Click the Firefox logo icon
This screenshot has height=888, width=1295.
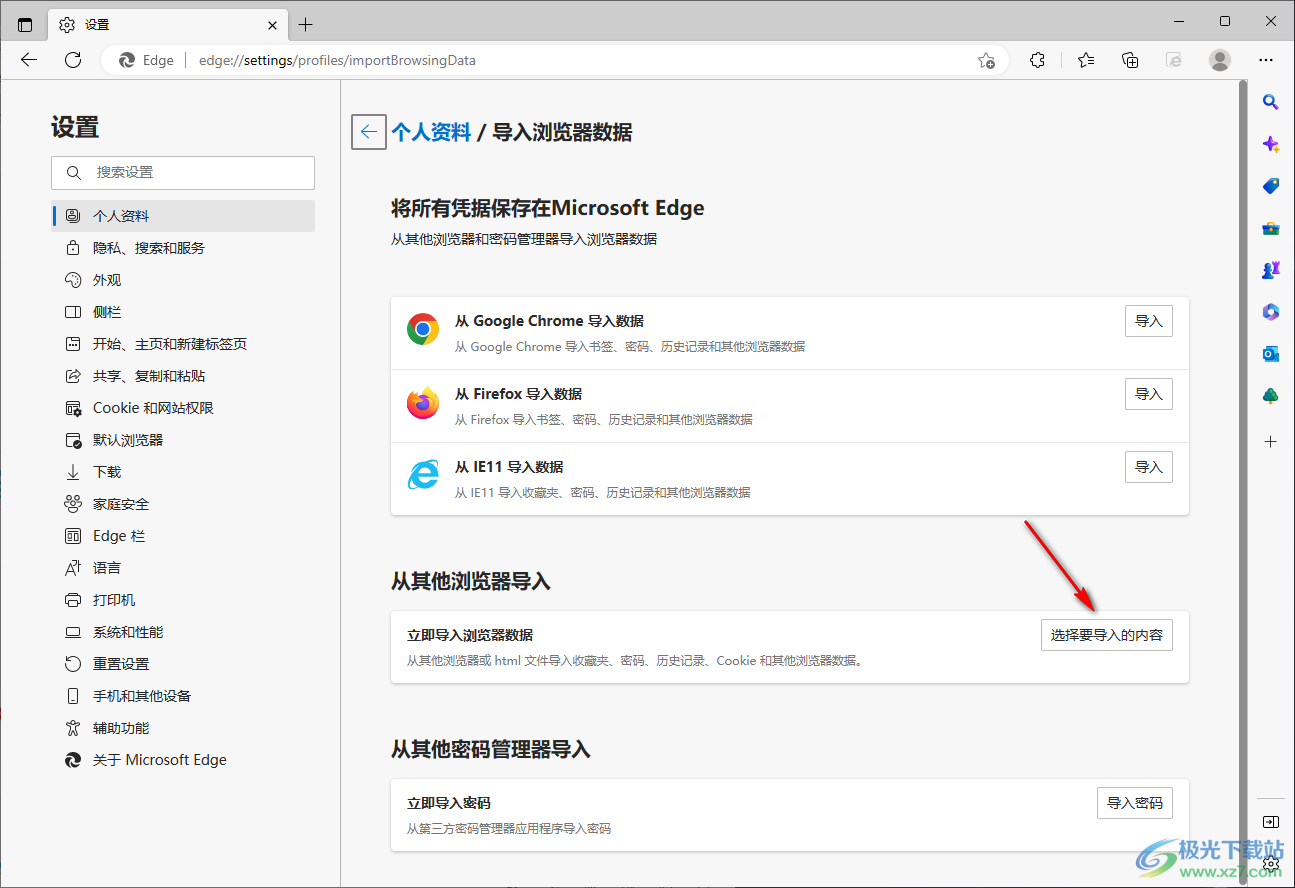point(423,402)
